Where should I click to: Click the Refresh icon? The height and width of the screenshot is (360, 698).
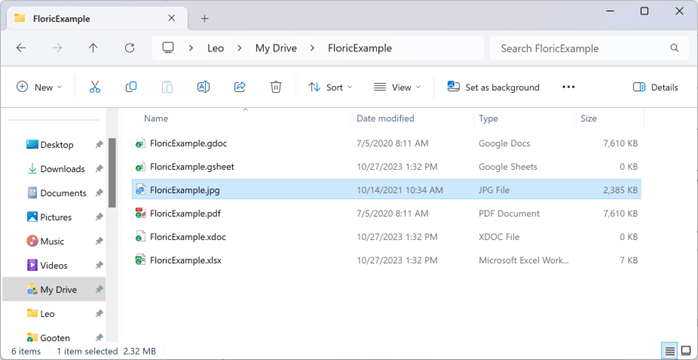tap(130, 48)
